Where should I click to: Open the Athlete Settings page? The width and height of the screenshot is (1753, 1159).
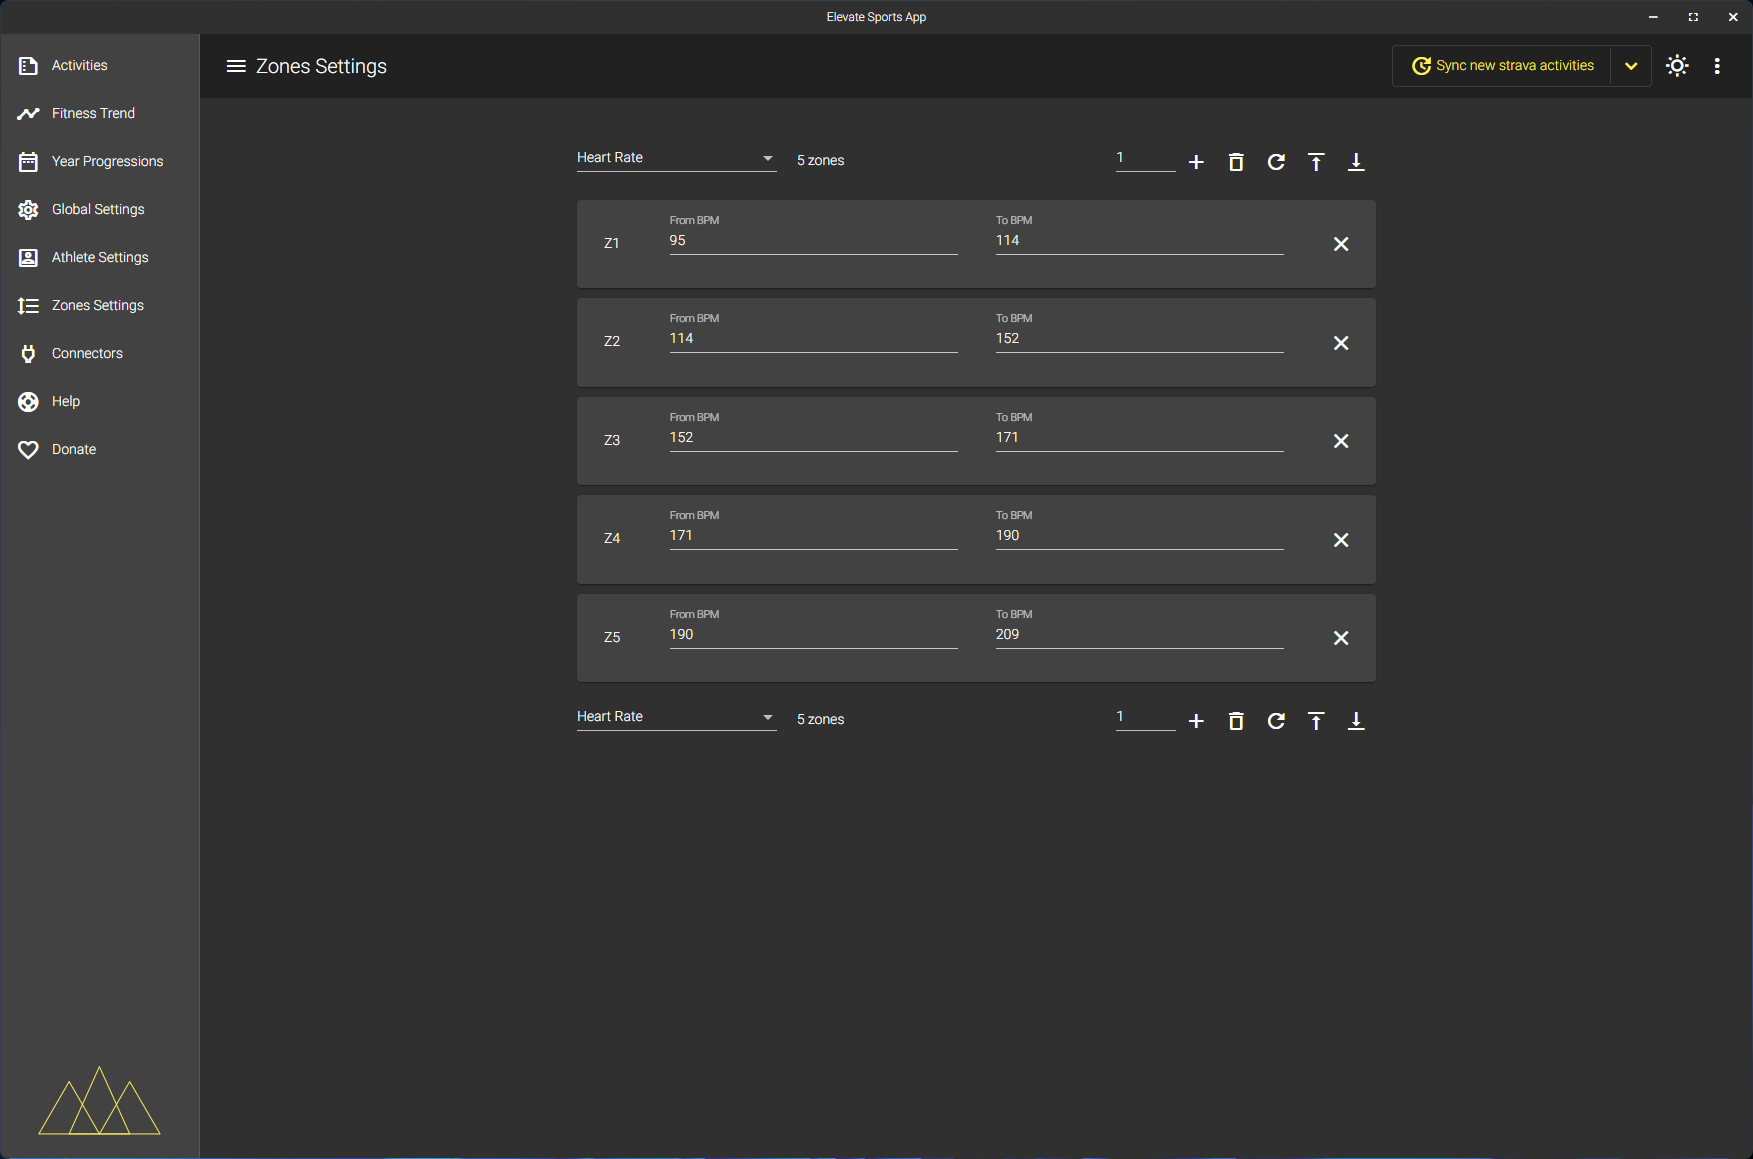(x=100, y=257)
